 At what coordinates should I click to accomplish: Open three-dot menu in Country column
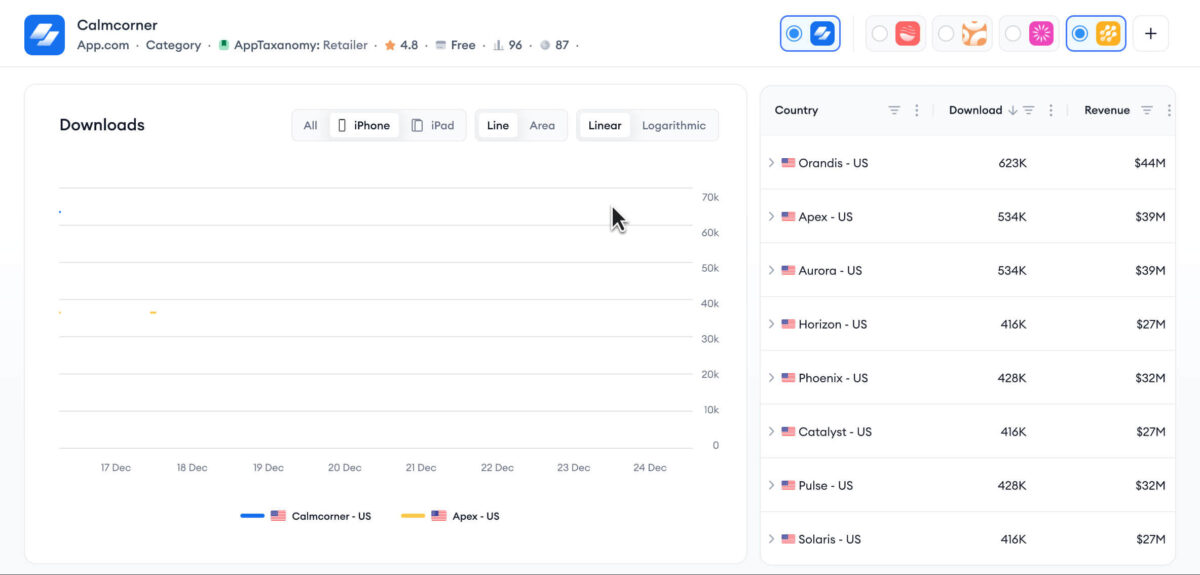click(917, 110)
